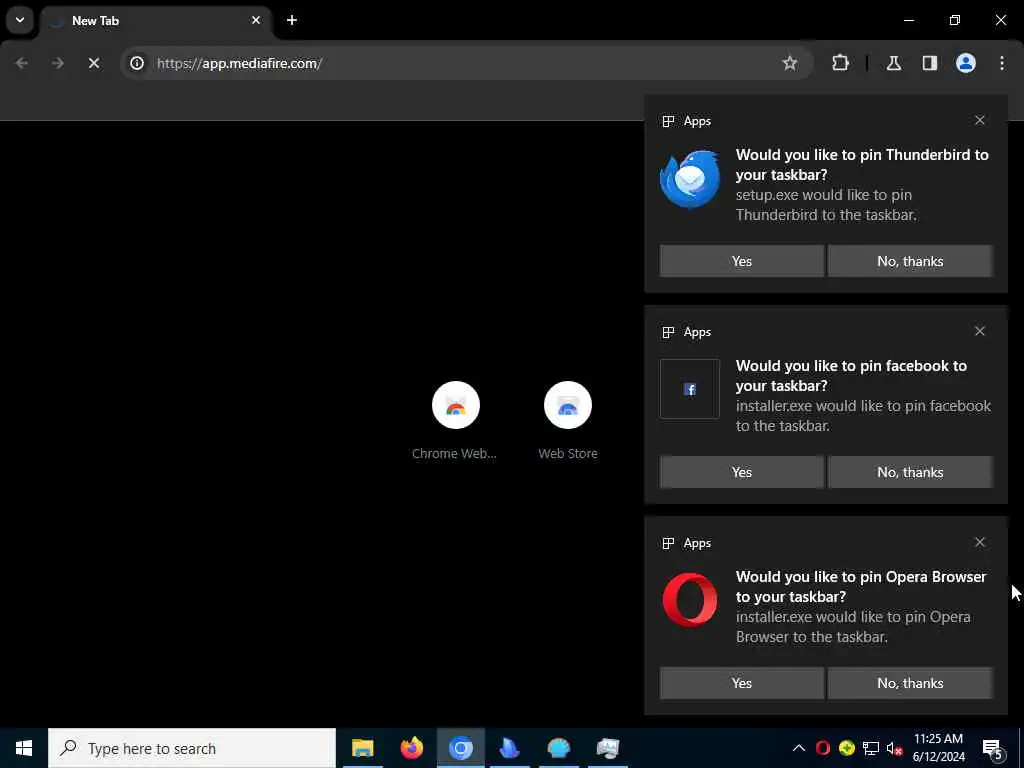Open Chrome Labs flask icon
The height and width of the screenshot is (768, 1024).
(x=893, y=63)
